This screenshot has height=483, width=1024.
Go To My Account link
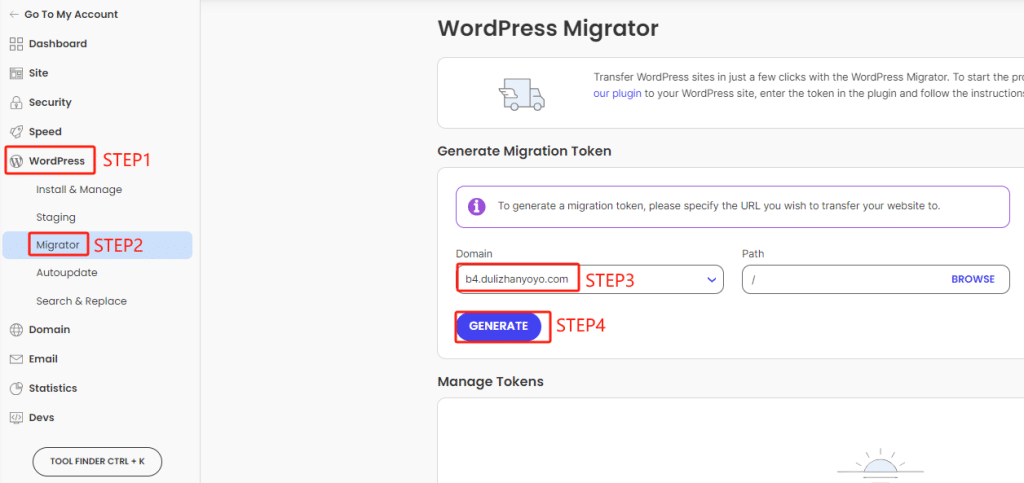pos(71,14)
